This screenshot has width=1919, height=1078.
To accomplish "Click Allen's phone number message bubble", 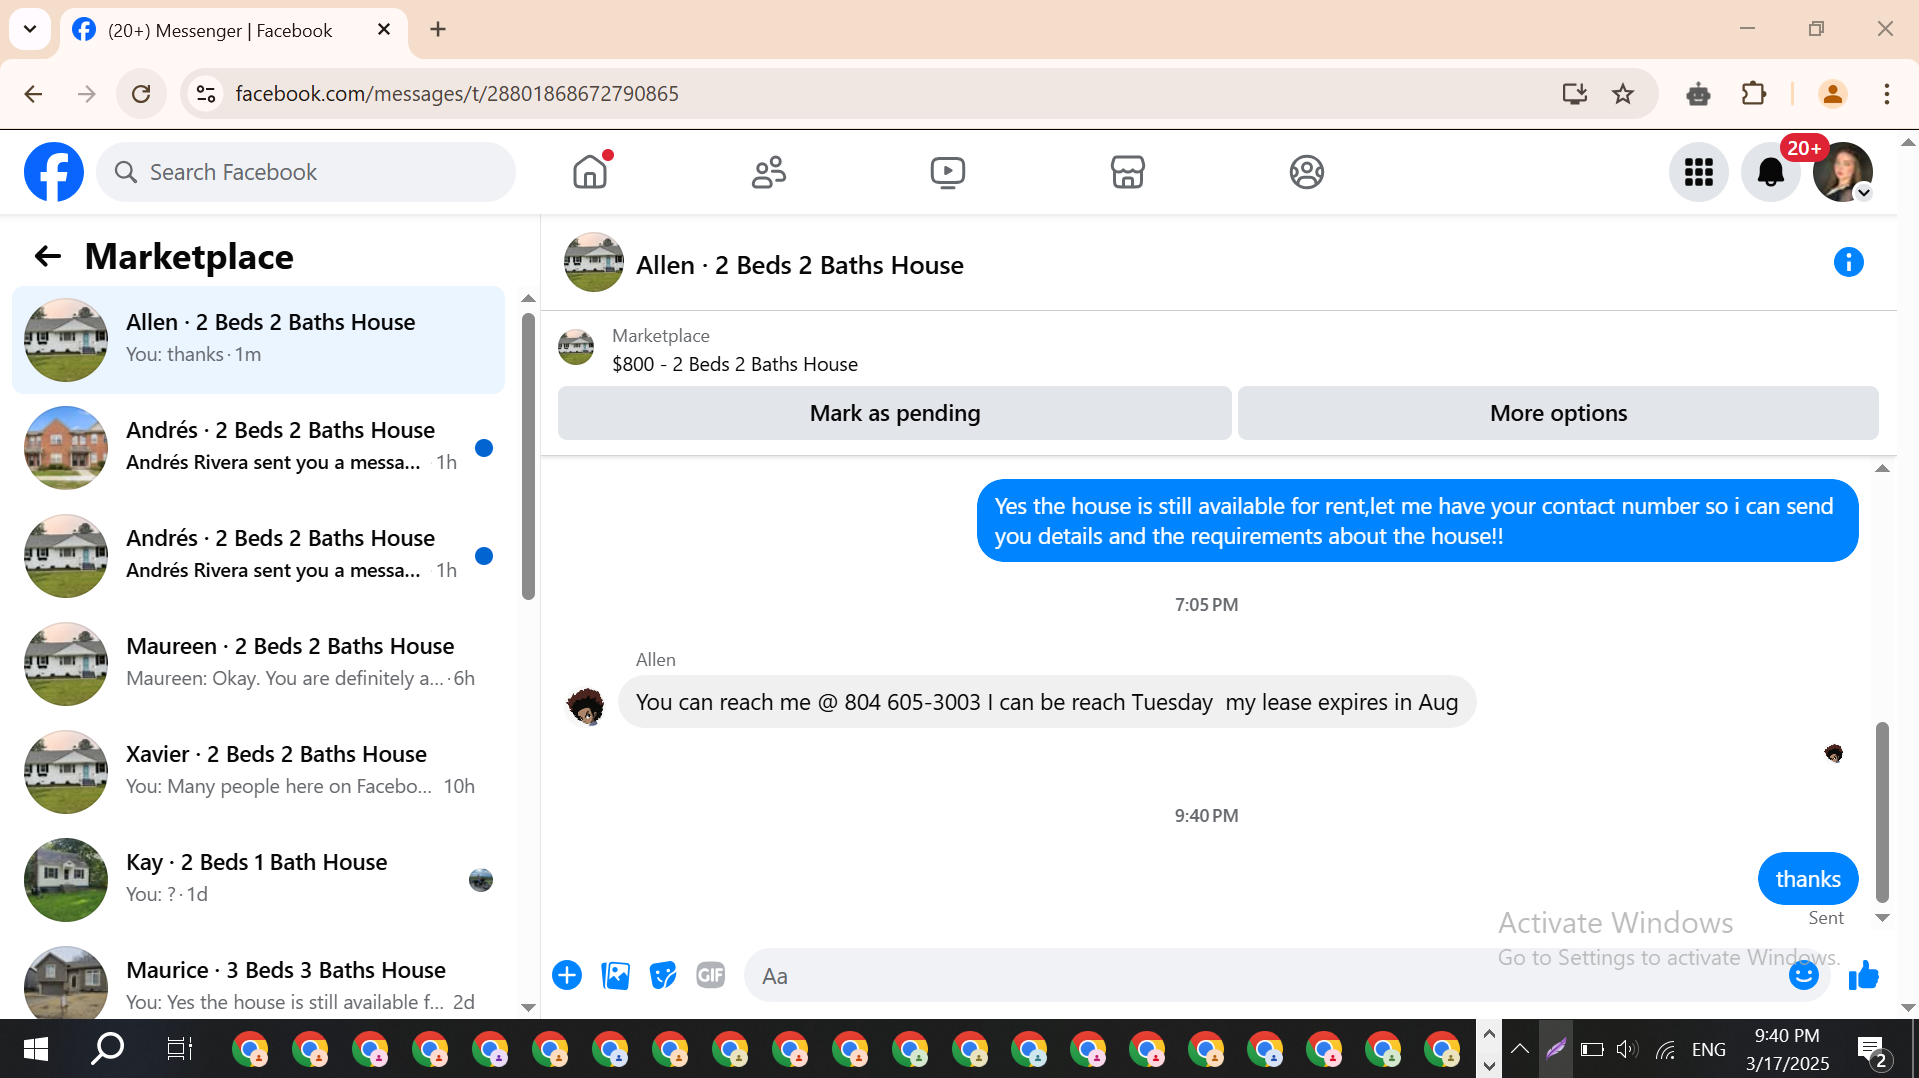I will click(x=1047, y=702).
